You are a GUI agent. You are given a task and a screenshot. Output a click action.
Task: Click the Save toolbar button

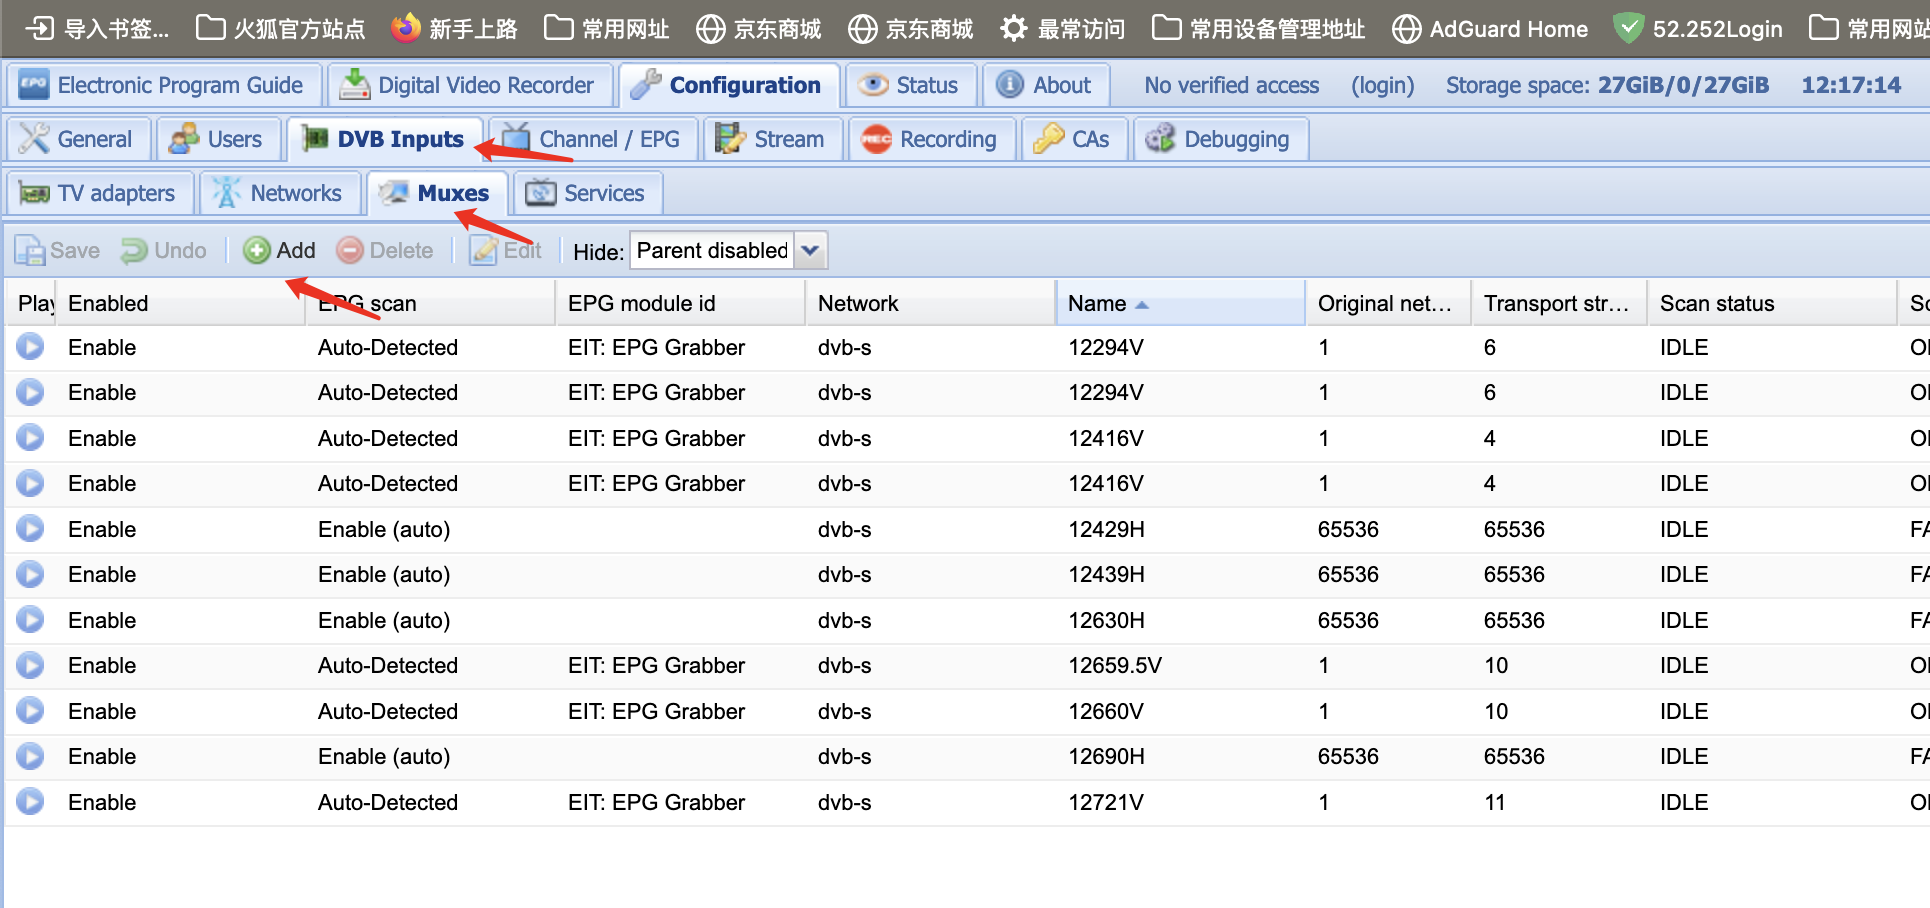[x=58, y=251]
